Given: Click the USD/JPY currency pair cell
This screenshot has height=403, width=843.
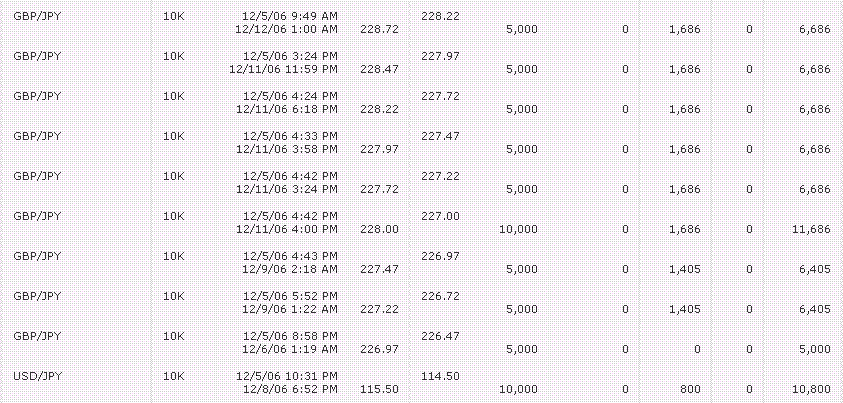Looking at the screenshot, I should point(37,376).
